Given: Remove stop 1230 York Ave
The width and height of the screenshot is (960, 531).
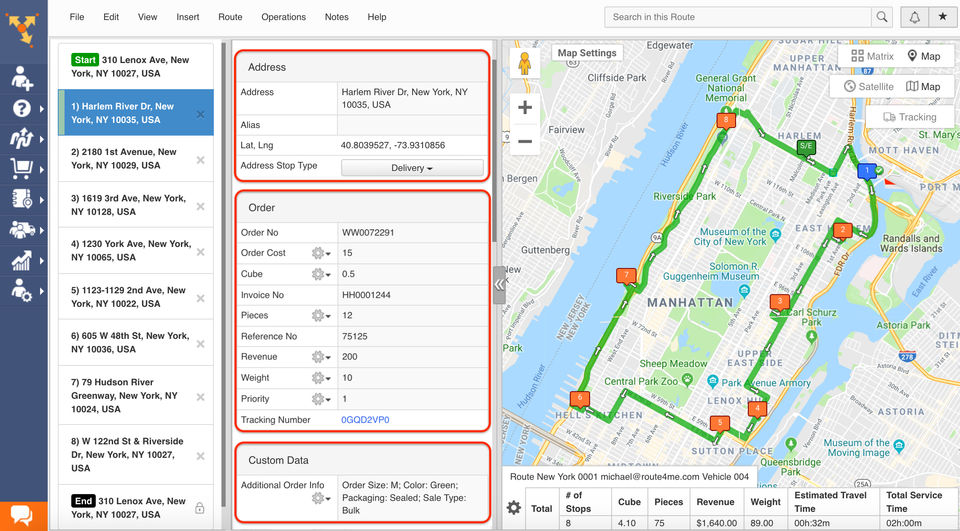Looking at the screenshot, I should pos(200,252).
